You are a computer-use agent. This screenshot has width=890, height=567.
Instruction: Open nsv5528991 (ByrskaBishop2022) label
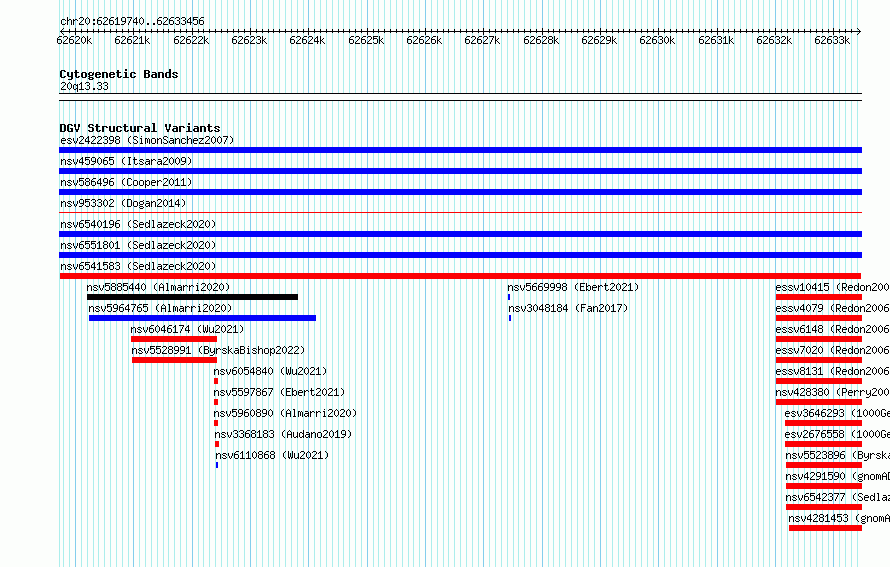tap(218, 350)
